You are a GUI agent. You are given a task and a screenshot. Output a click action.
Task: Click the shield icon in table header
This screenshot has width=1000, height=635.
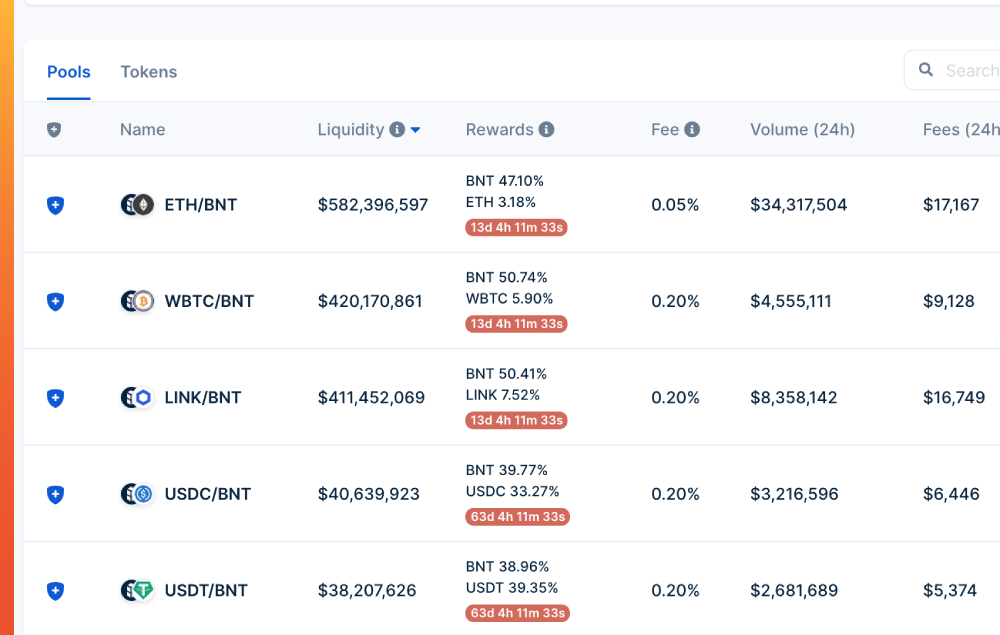(x=54, y=130)
